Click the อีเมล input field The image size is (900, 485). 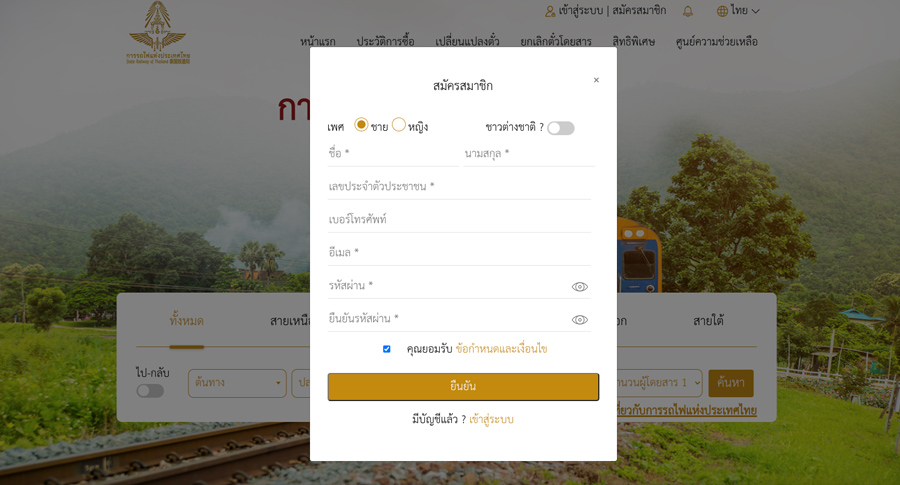tap(459, 253)
